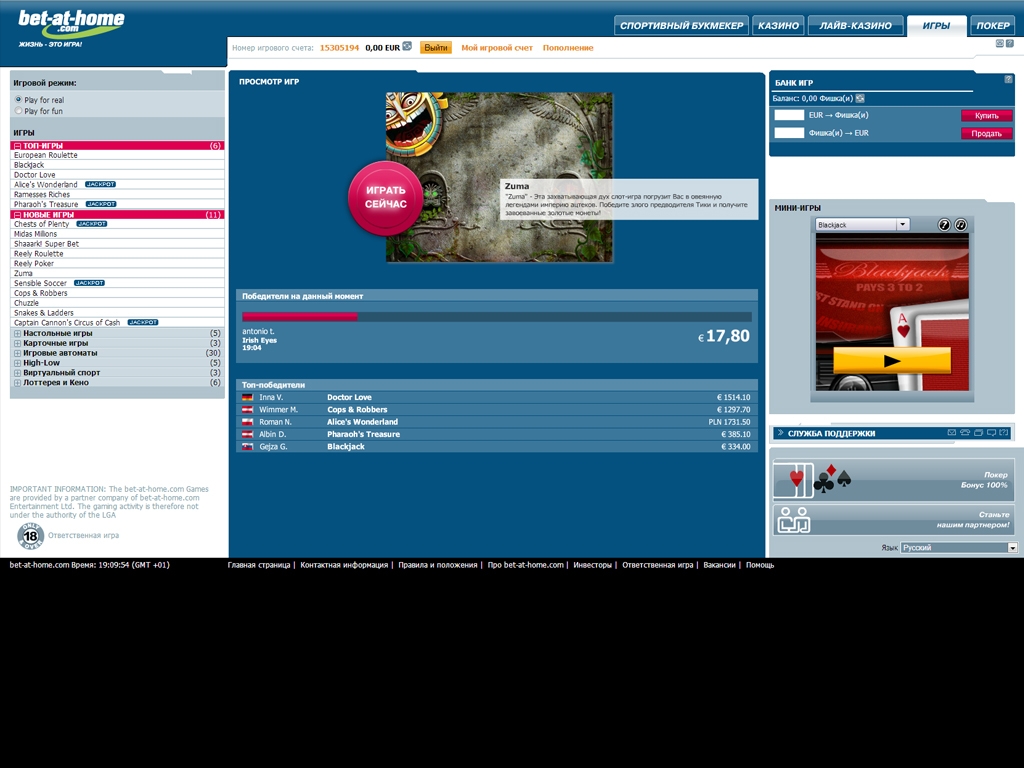Click the EUR to chips amount field
The height and width of the screenshot is (768, 1024).
(x=789, y=116)
